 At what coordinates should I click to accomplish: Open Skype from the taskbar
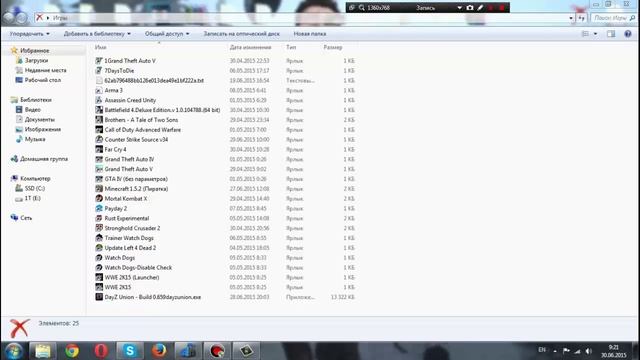point(130,351)
